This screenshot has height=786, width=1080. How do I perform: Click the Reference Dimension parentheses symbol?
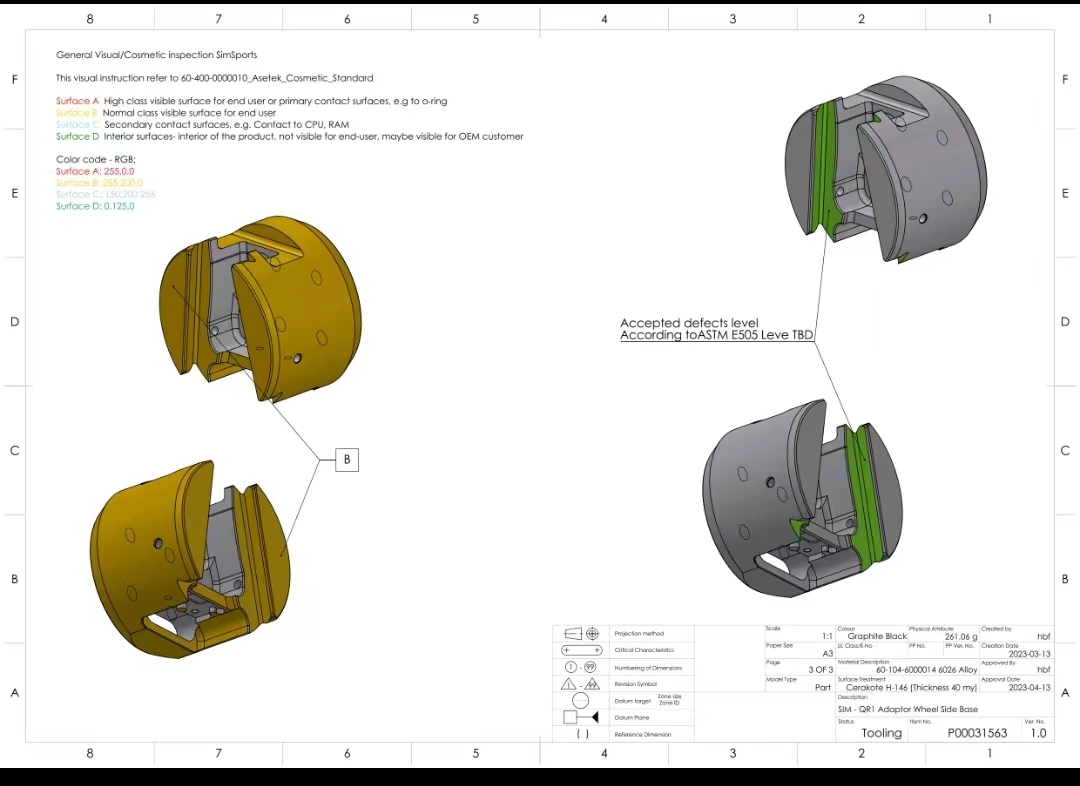(582, 734)
